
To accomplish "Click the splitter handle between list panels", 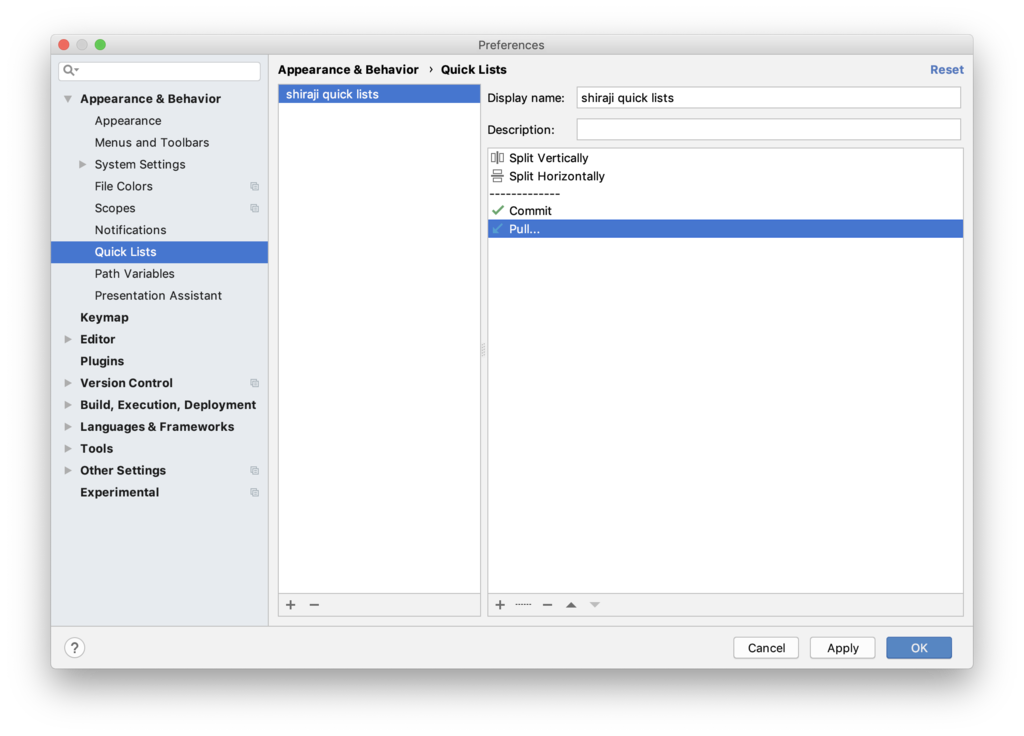I will tap(483, 349).
